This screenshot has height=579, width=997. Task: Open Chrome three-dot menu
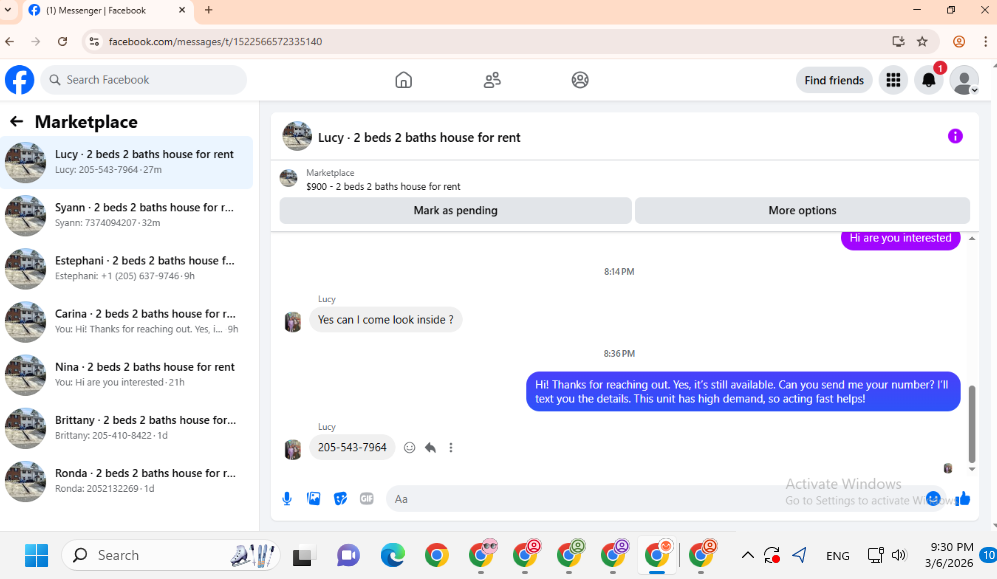(x=985, y=41)
